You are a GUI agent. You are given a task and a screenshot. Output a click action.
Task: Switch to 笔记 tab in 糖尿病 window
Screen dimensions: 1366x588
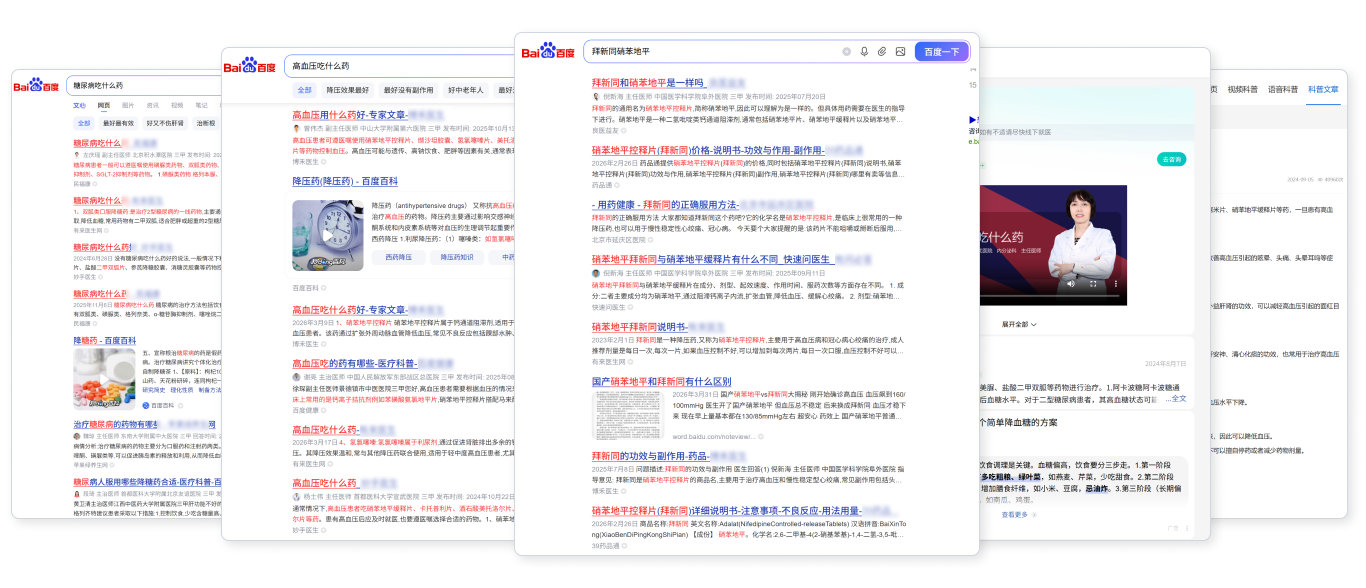202,105
